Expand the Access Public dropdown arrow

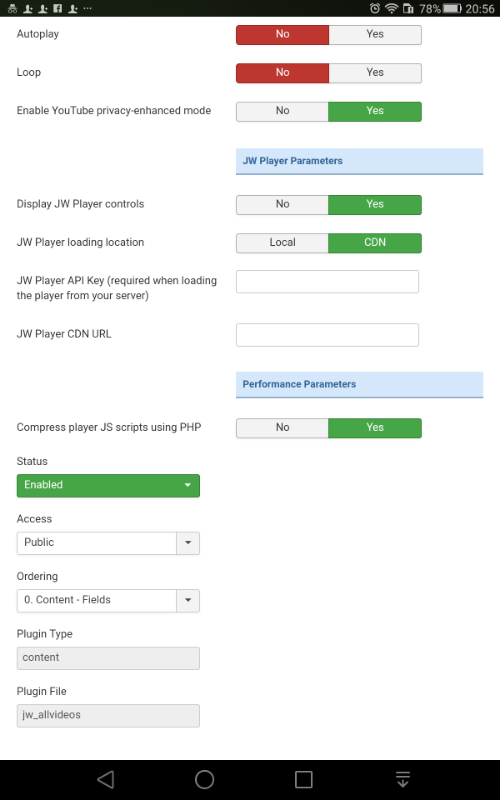point(188,543)
